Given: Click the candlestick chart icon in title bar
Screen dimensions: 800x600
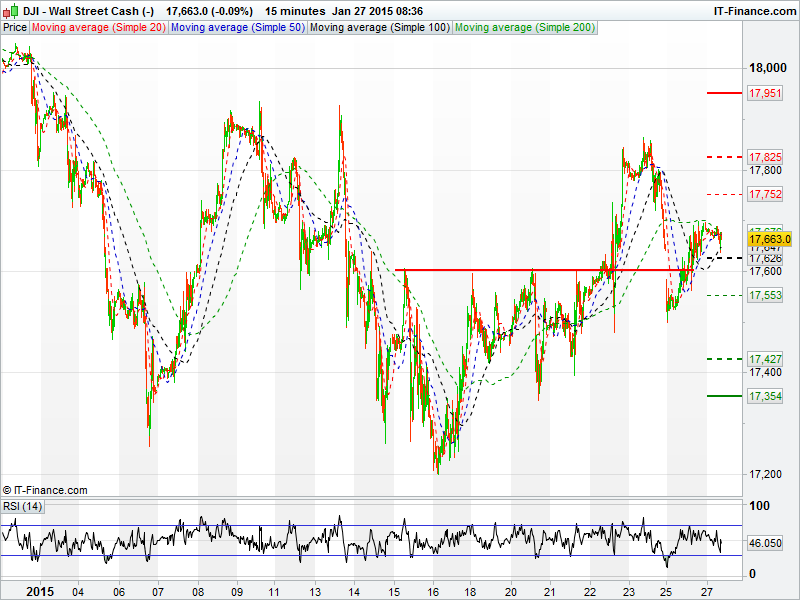Looking at the screenshot, I should point(10,10).
